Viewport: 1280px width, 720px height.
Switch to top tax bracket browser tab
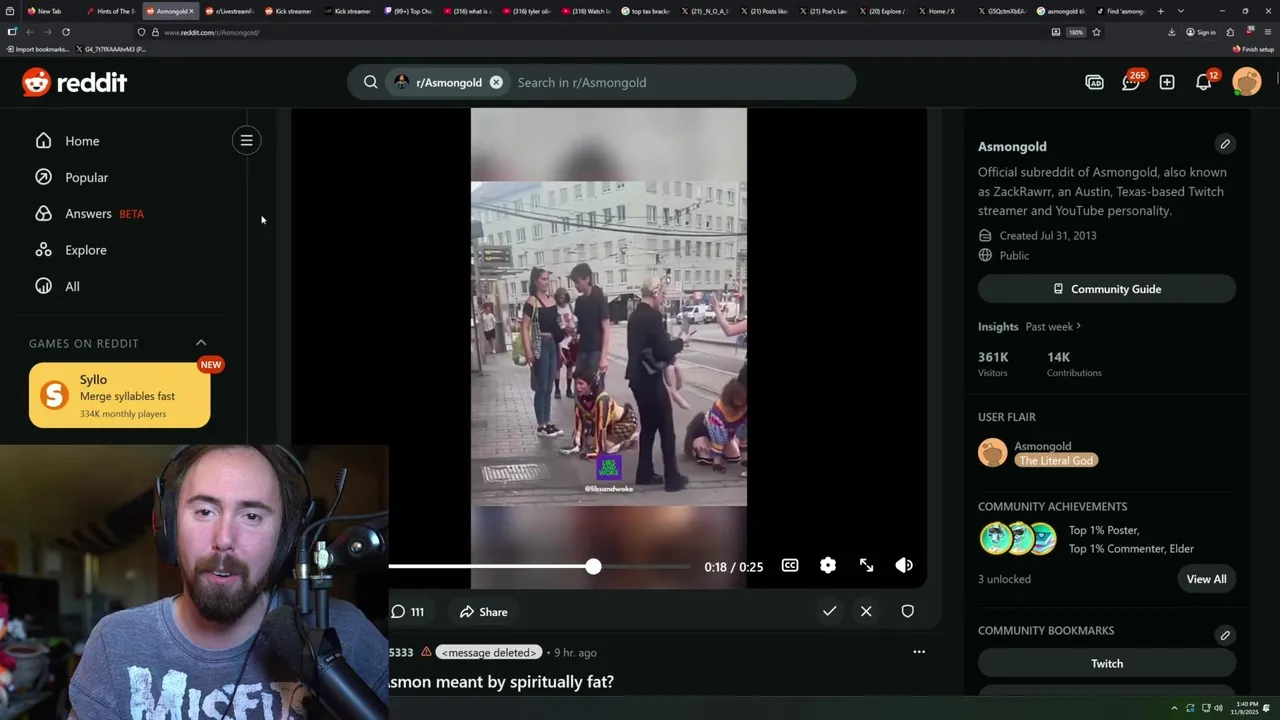[645, 11]
